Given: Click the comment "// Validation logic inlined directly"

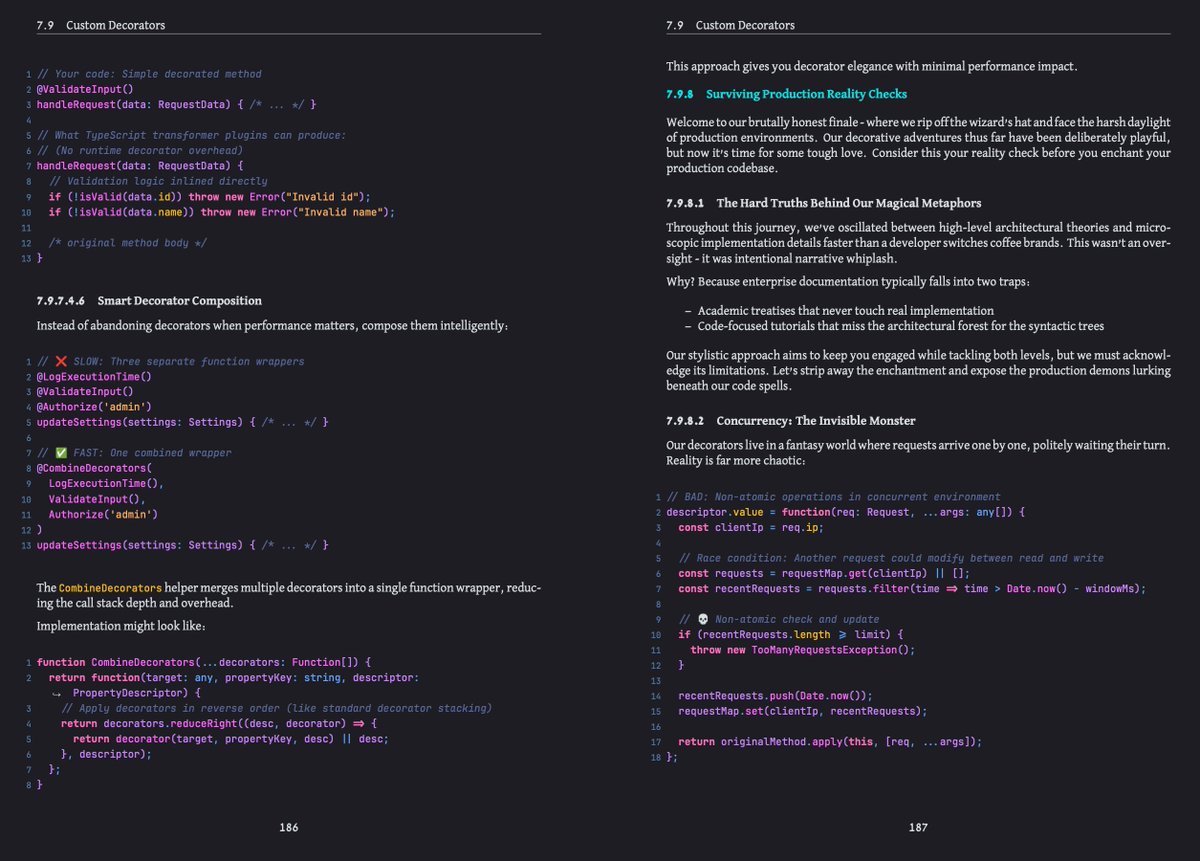Looking at the screenshot, I should click(158, 181).
